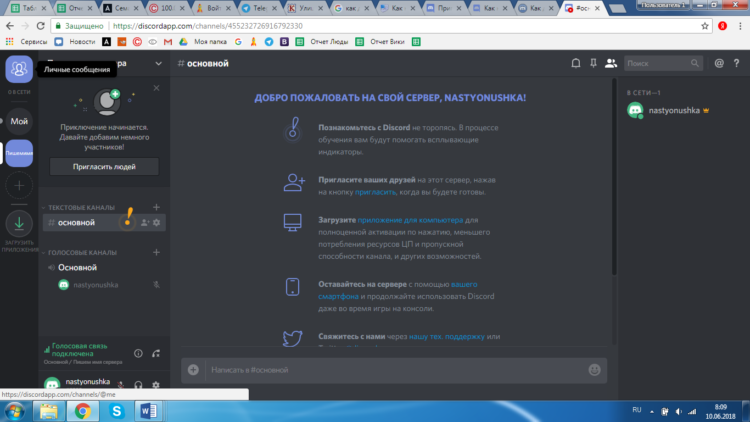
Task: Open 'Отчет Вики' bookmark
Action: click(381, 42)
